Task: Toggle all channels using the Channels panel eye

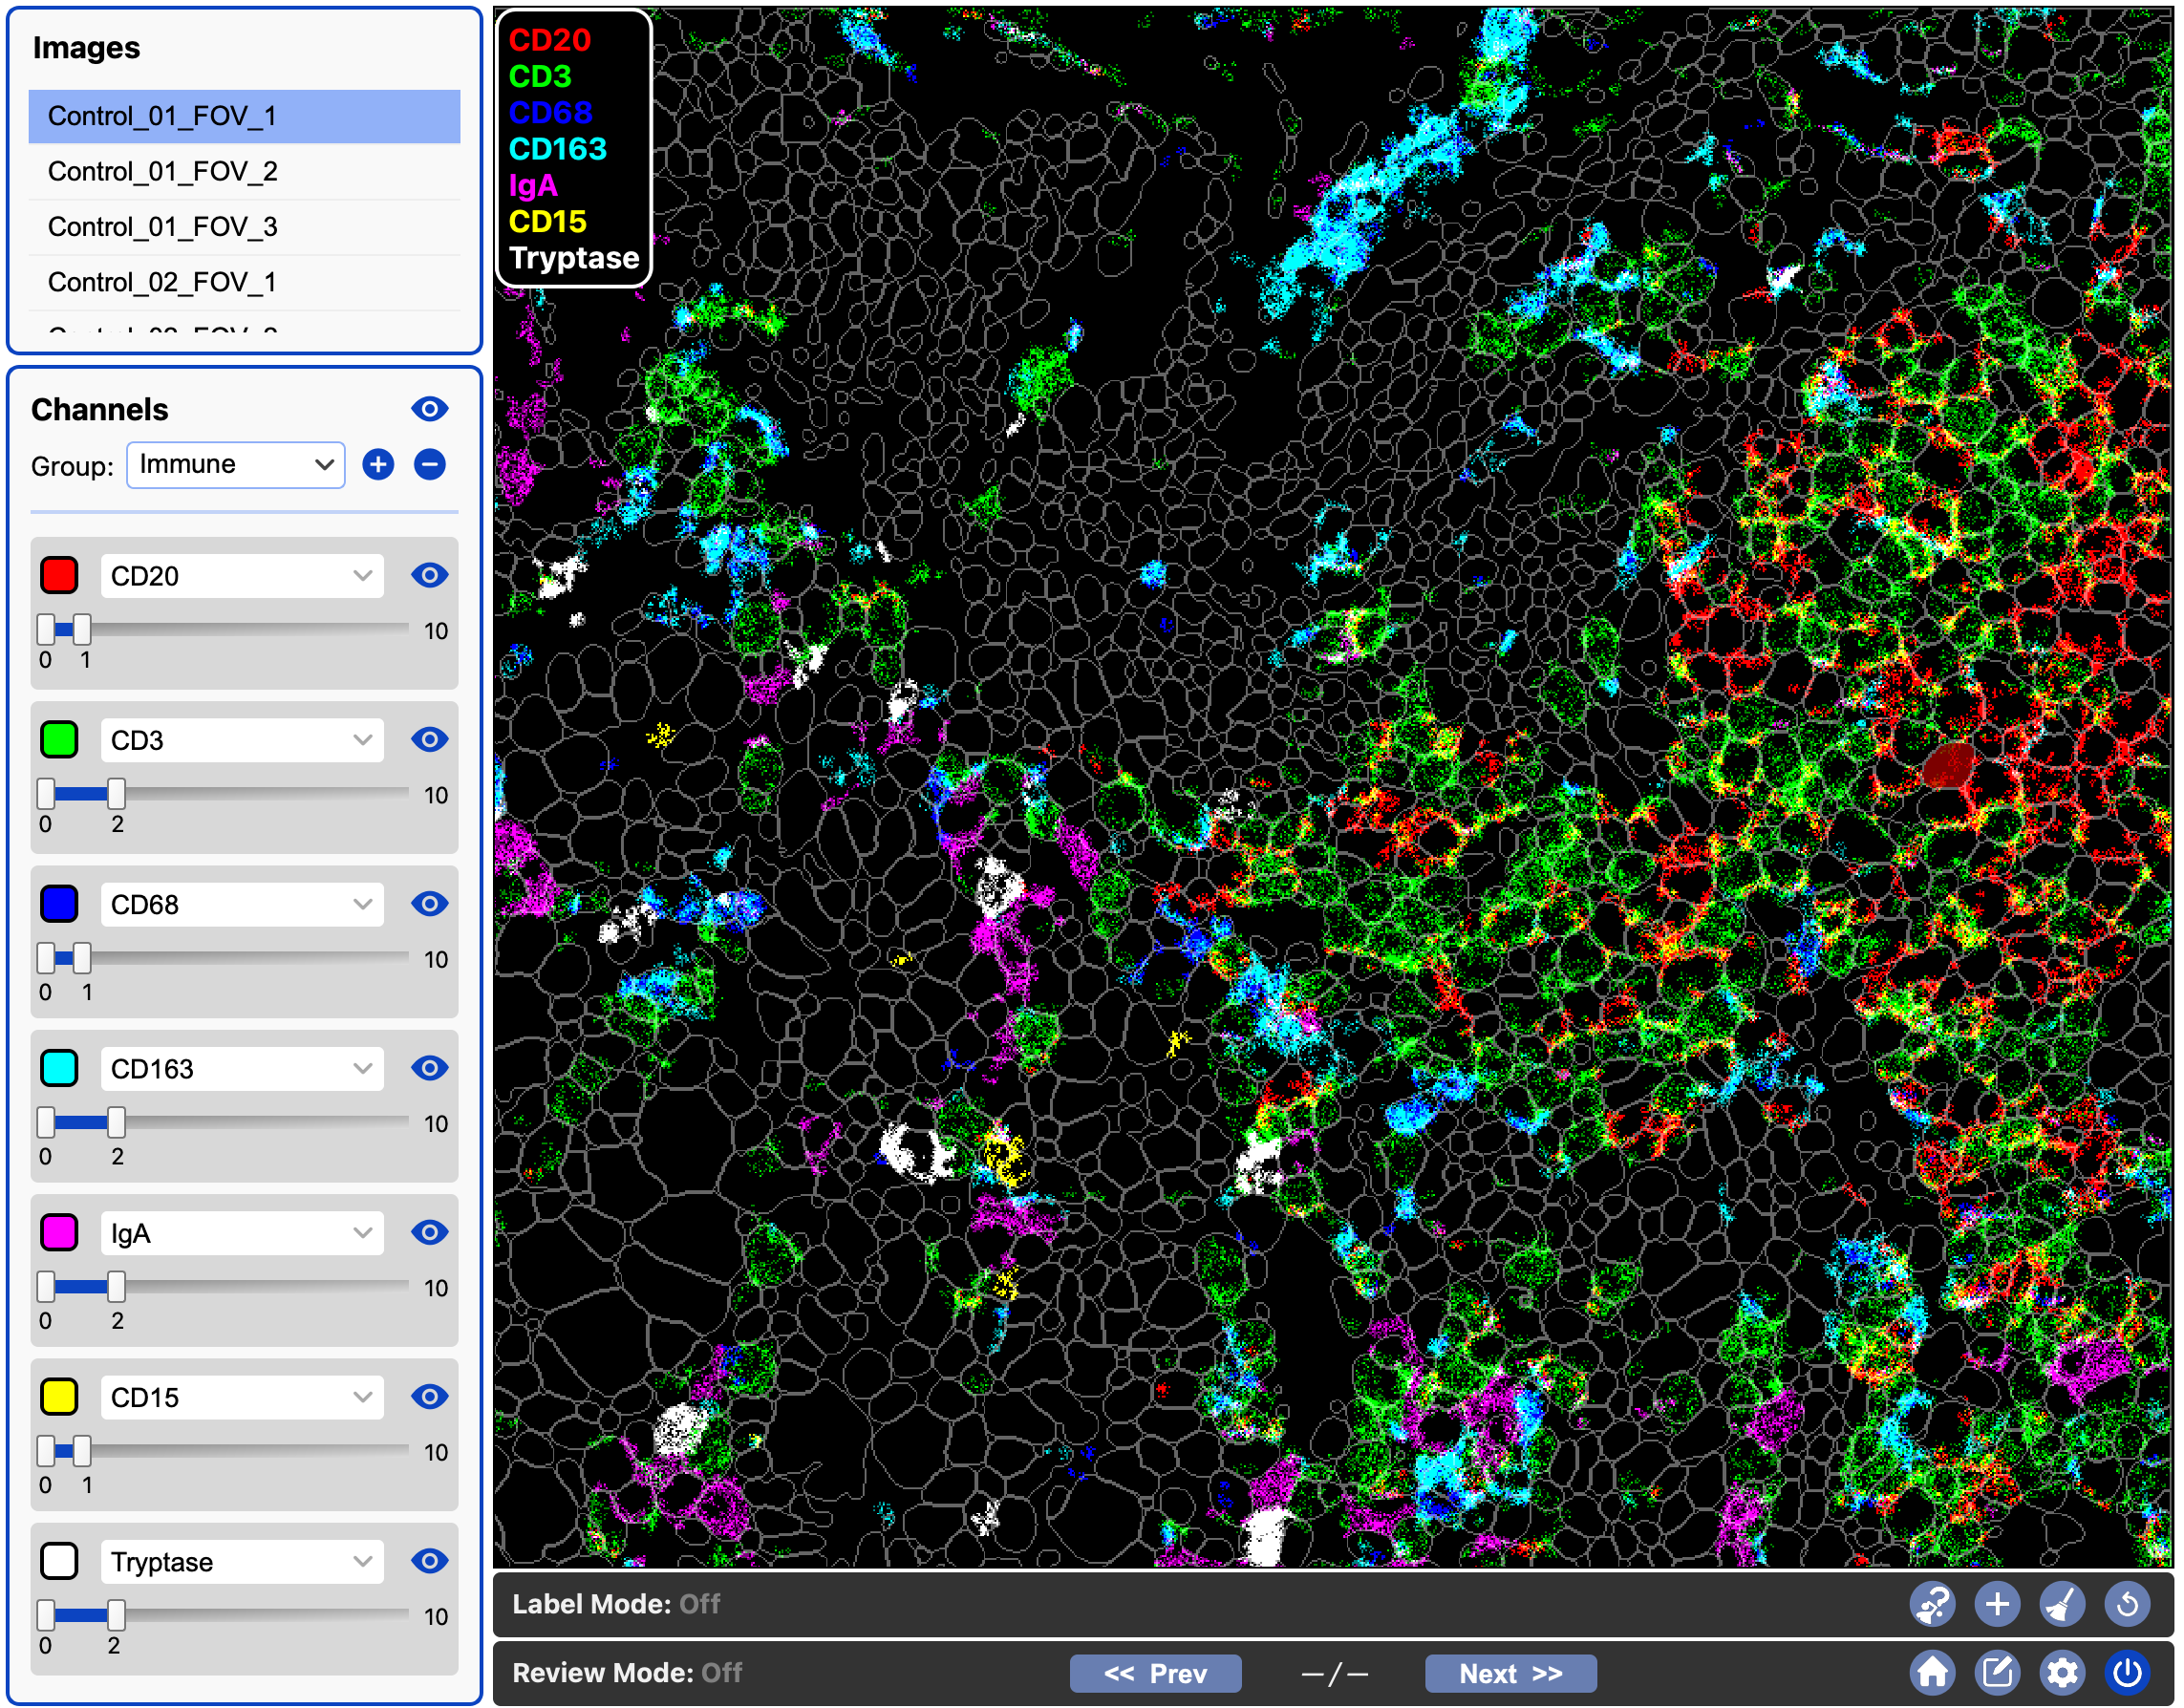Action: pos(430,408)
